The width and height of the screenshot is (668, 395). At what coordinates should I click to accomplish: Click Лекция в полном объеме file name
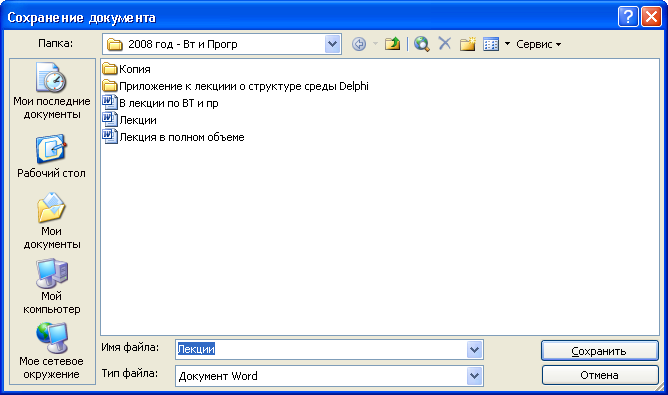pyautogui.click(x=182, y=137)
